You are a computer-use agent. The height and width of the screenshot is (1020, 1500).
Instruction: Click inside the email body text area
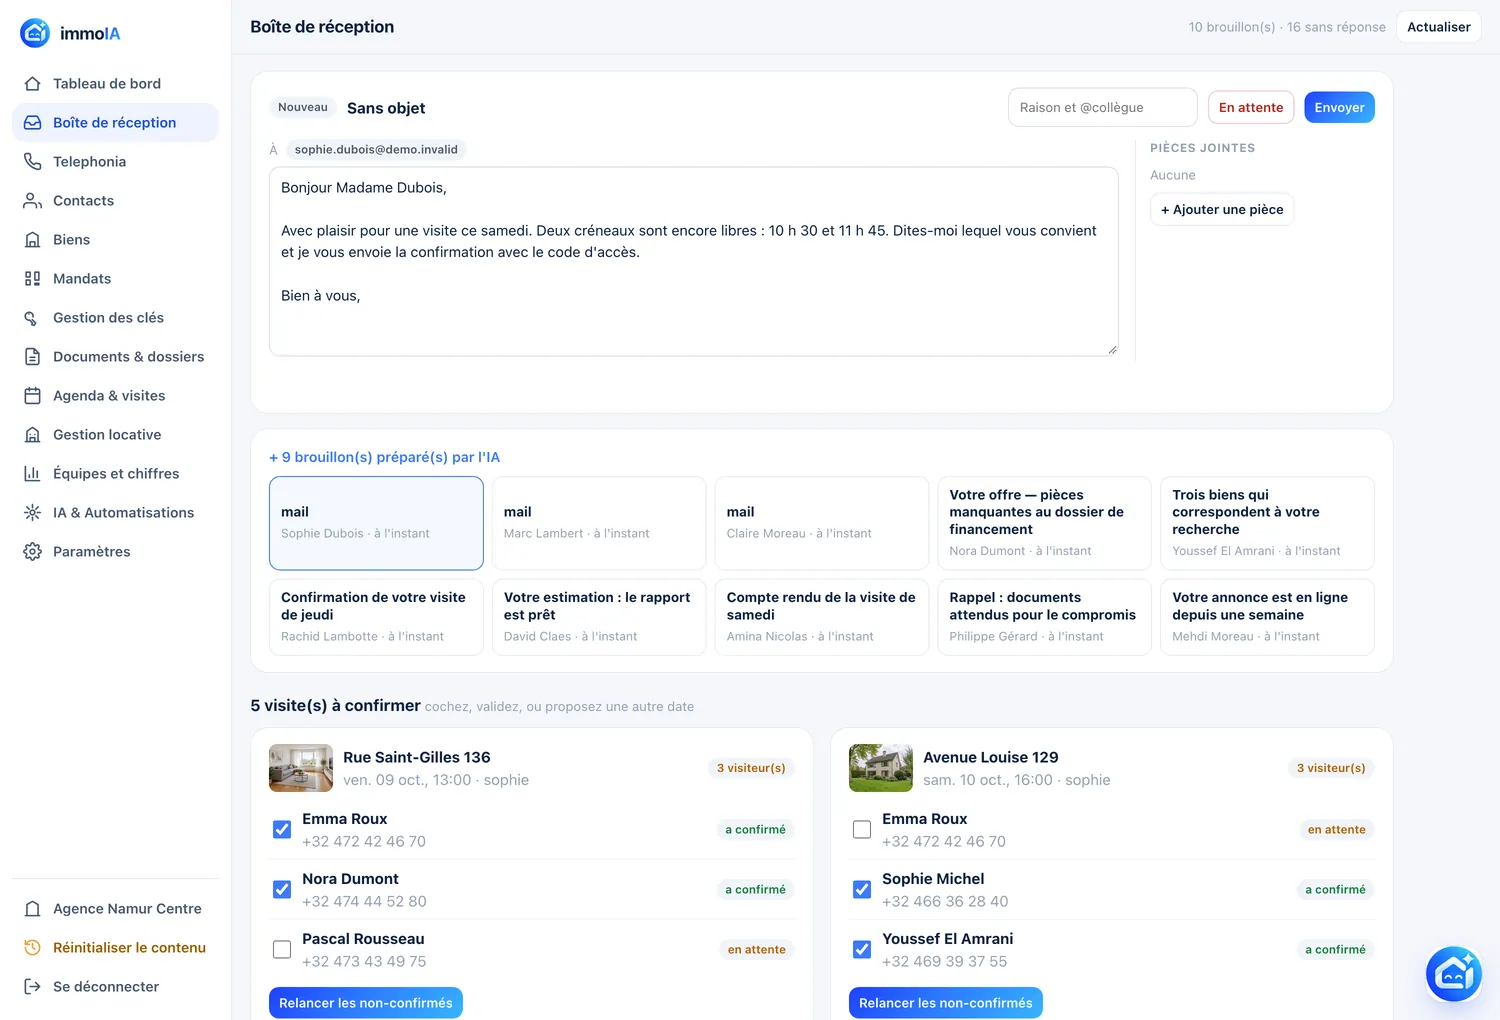click(x=694, y=261)
